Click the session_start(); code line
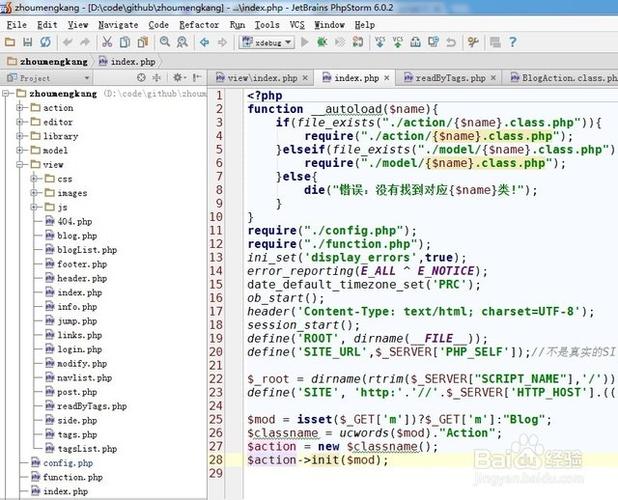Viewport: 618px width, 500px height. pos(303,325)
